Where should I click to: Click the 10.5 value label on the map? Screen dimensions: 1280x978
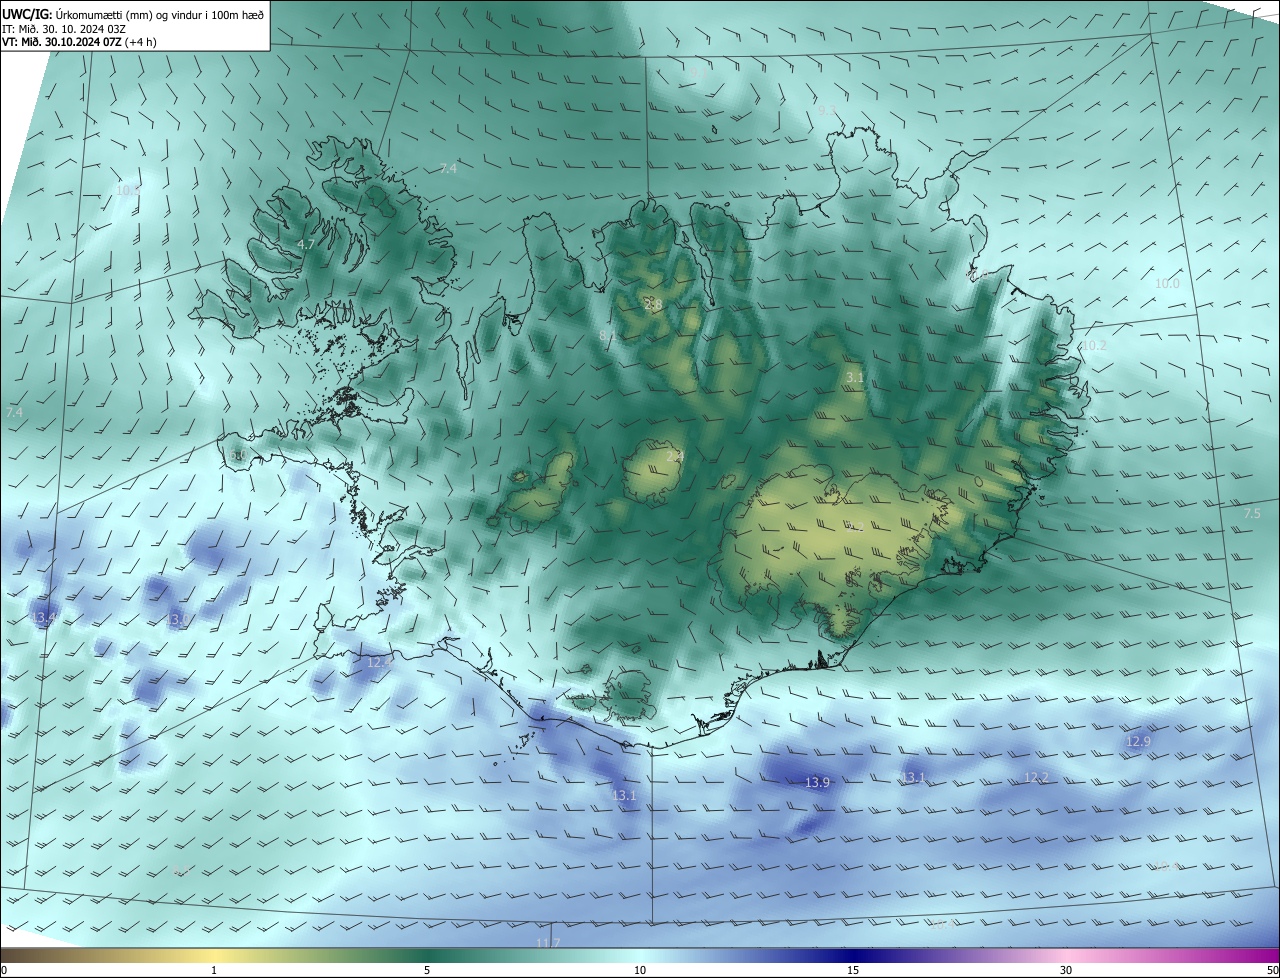[x=127, y=190]
